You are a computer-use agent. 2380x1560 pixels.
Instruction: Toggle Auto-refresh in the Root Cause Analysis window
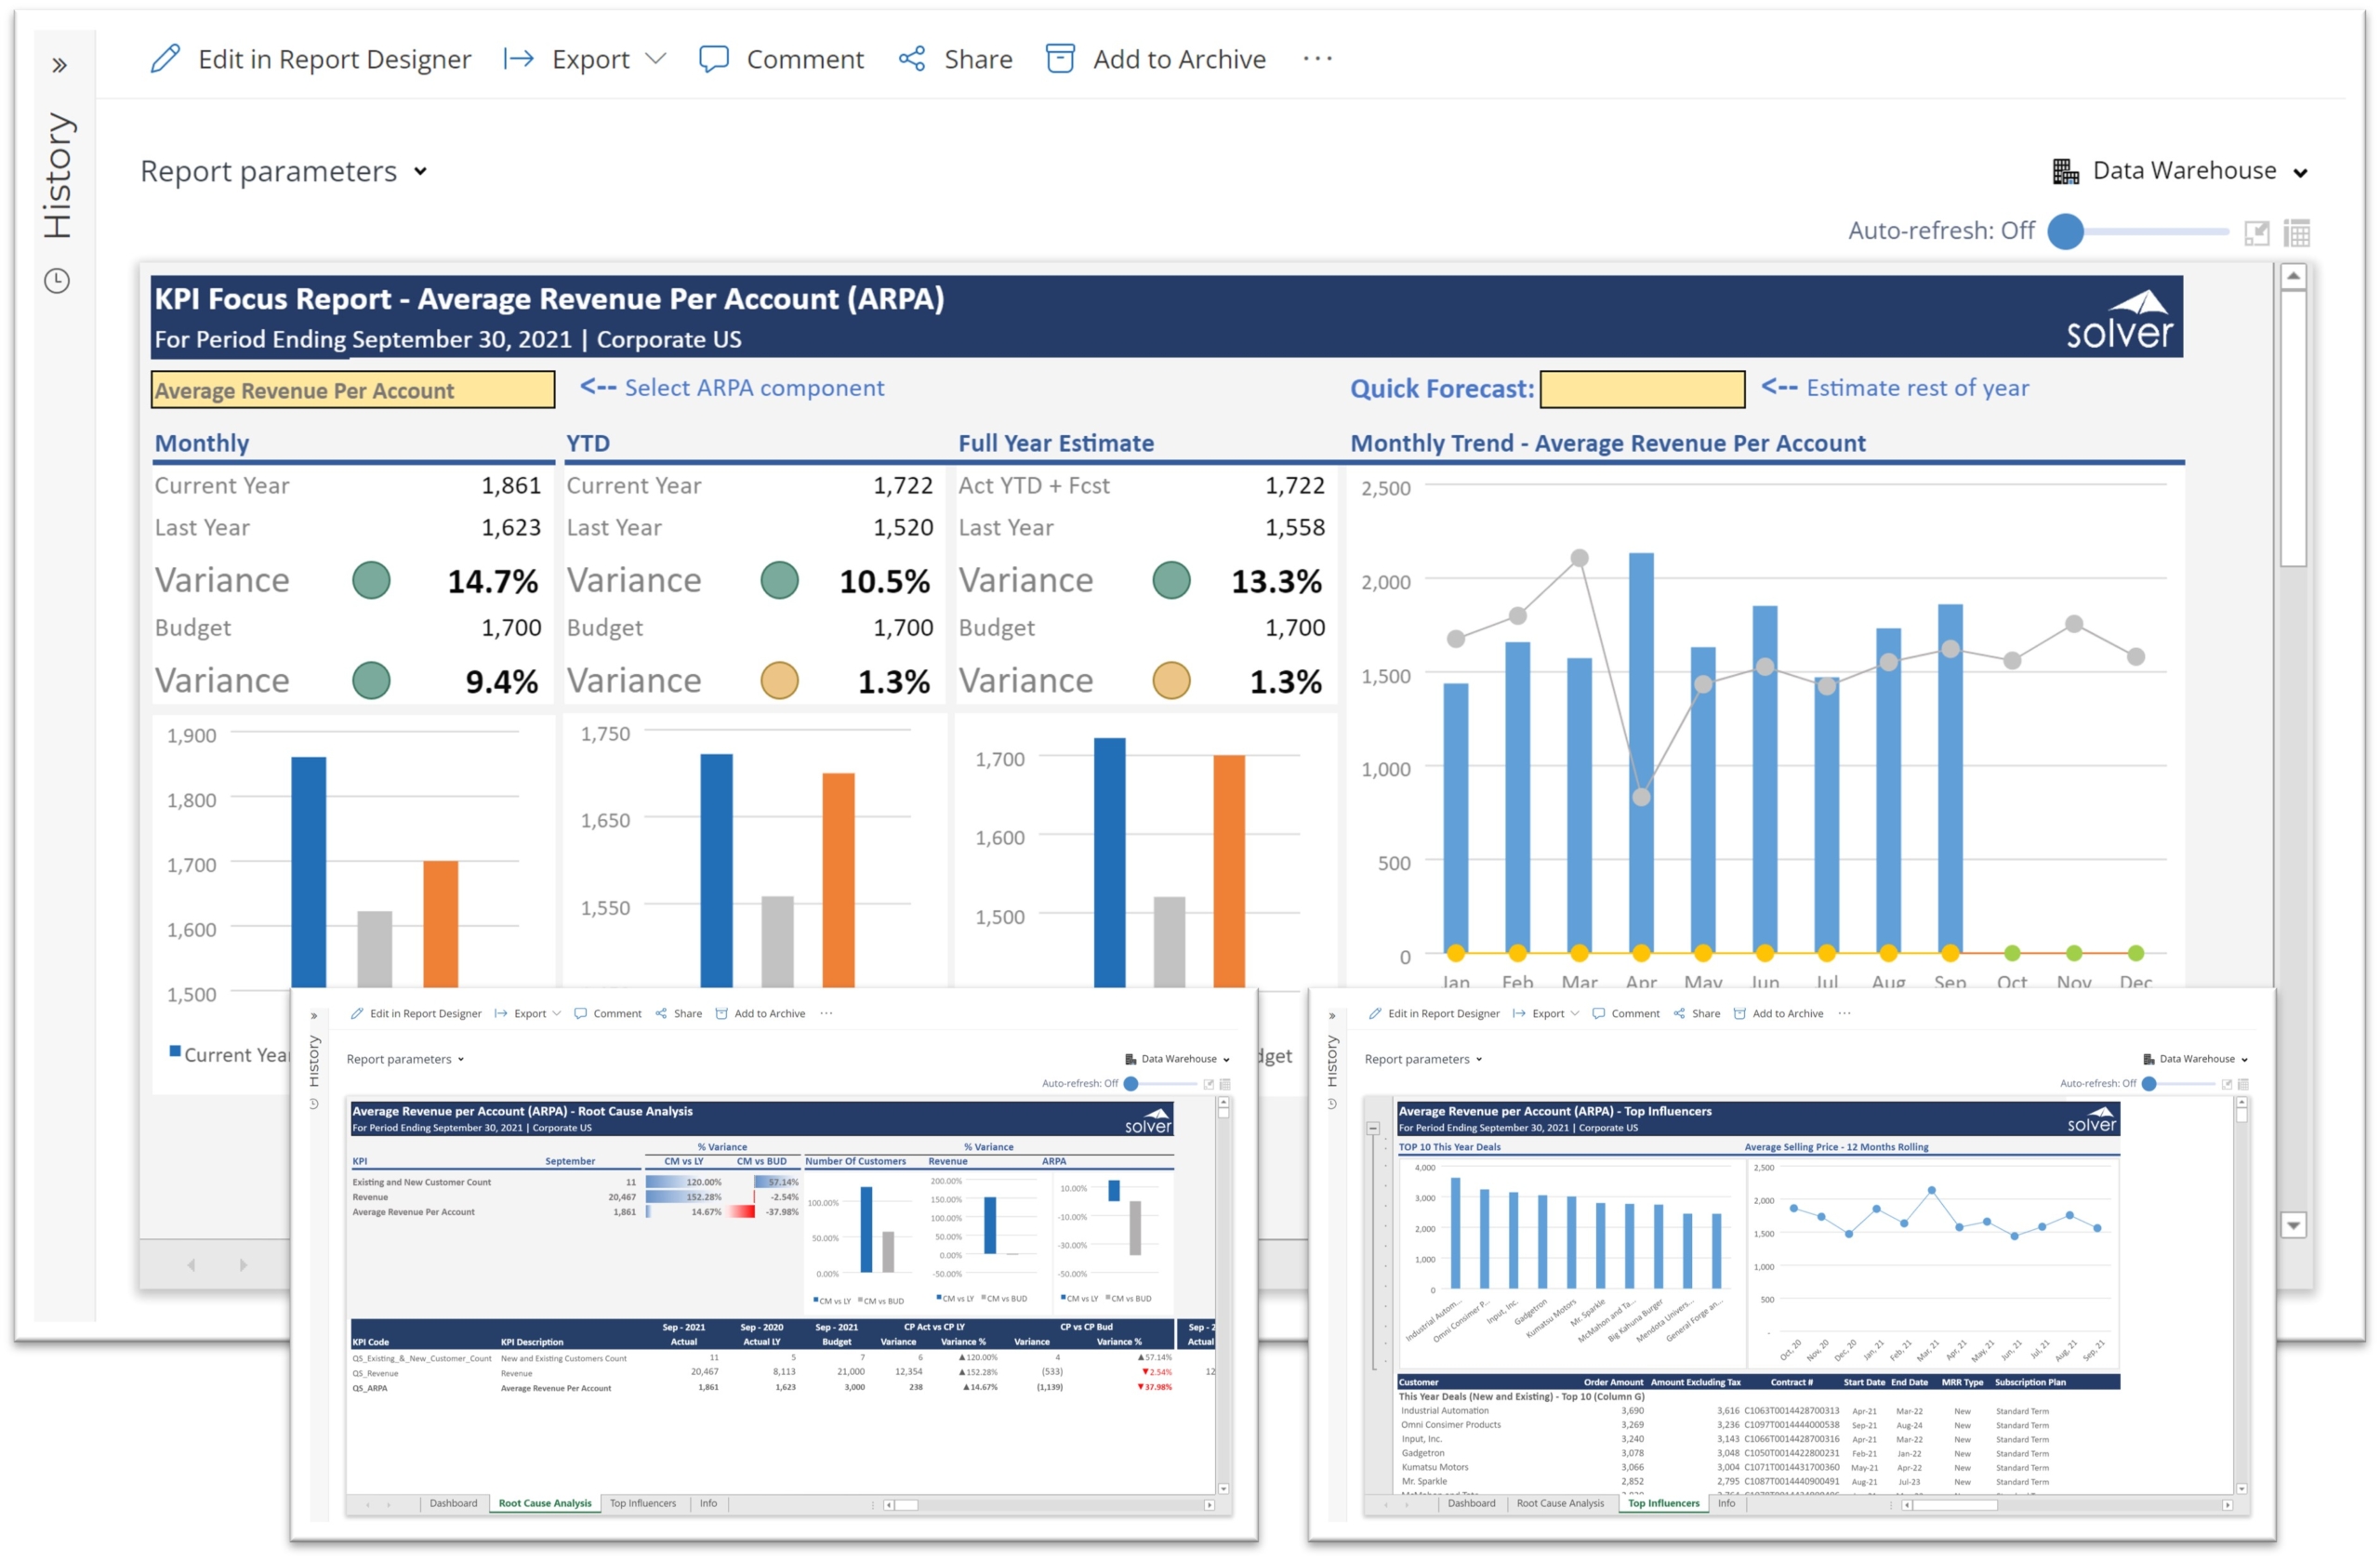1131,1083
